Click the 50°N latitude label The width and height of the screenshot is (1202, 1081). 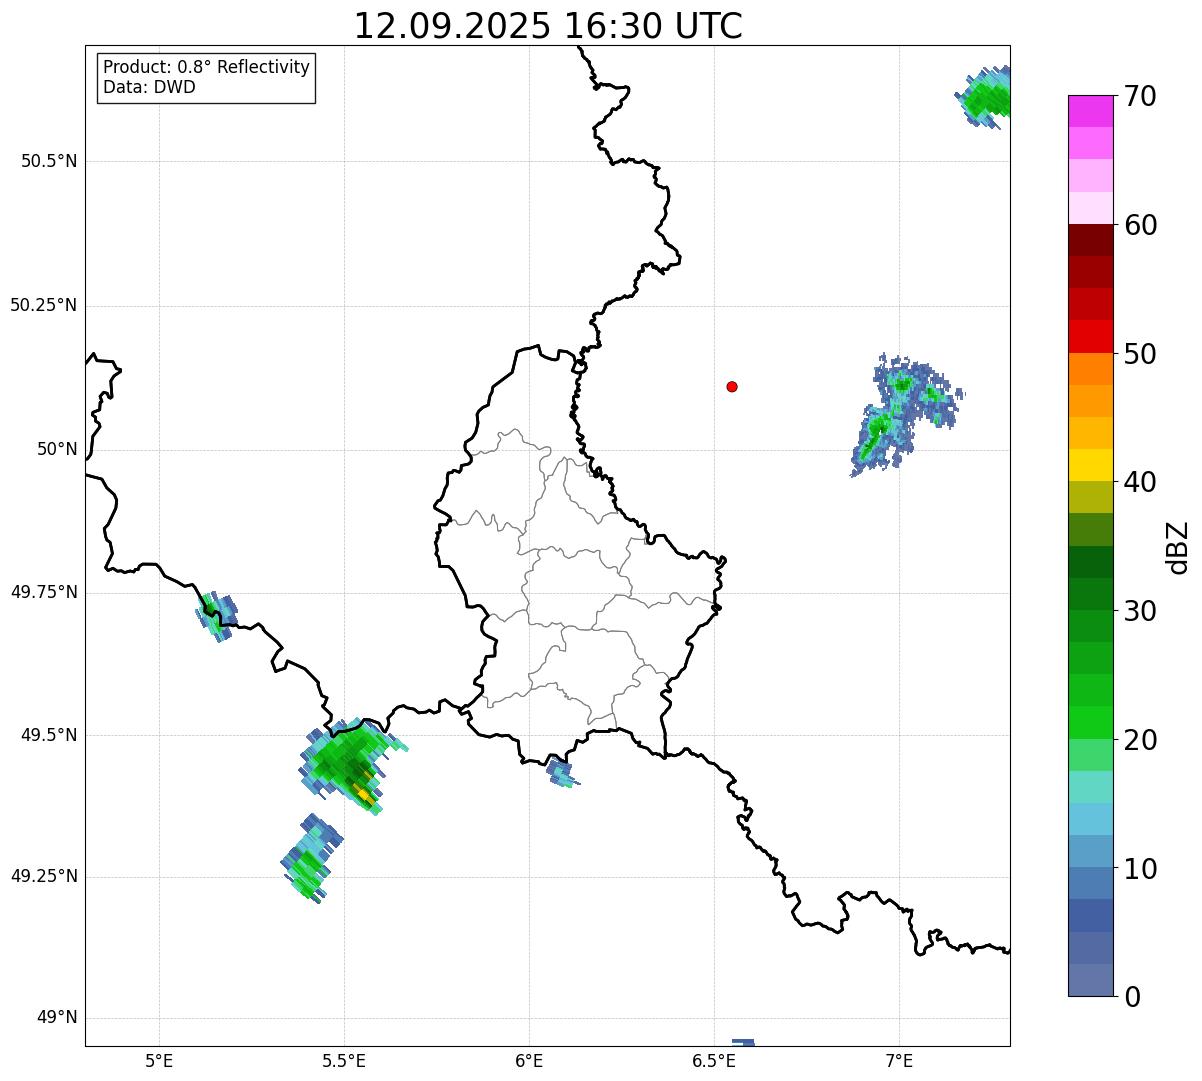(57, 449)
